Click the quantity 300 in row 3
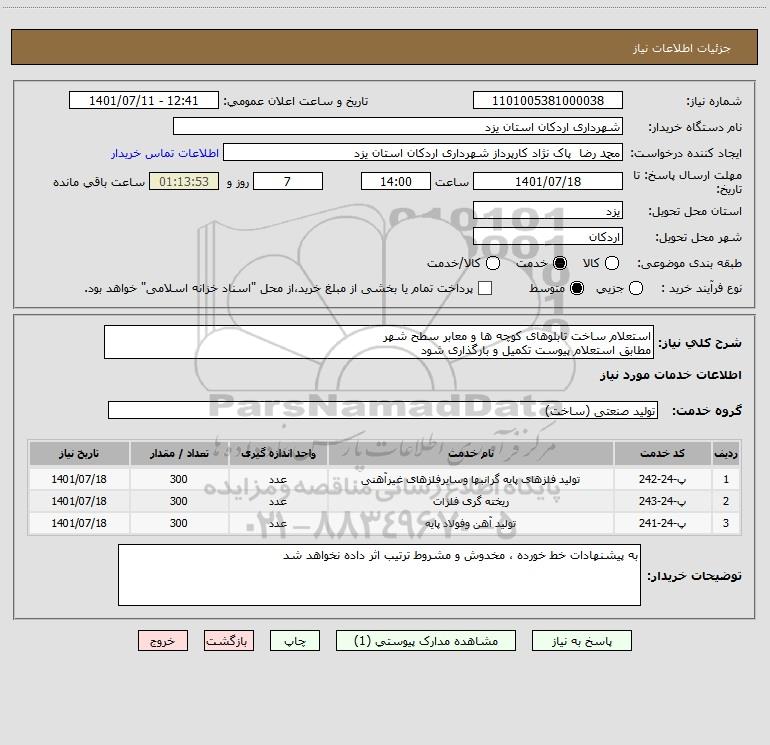Viewport: 770px width, 745px height. tap(179, 523)
